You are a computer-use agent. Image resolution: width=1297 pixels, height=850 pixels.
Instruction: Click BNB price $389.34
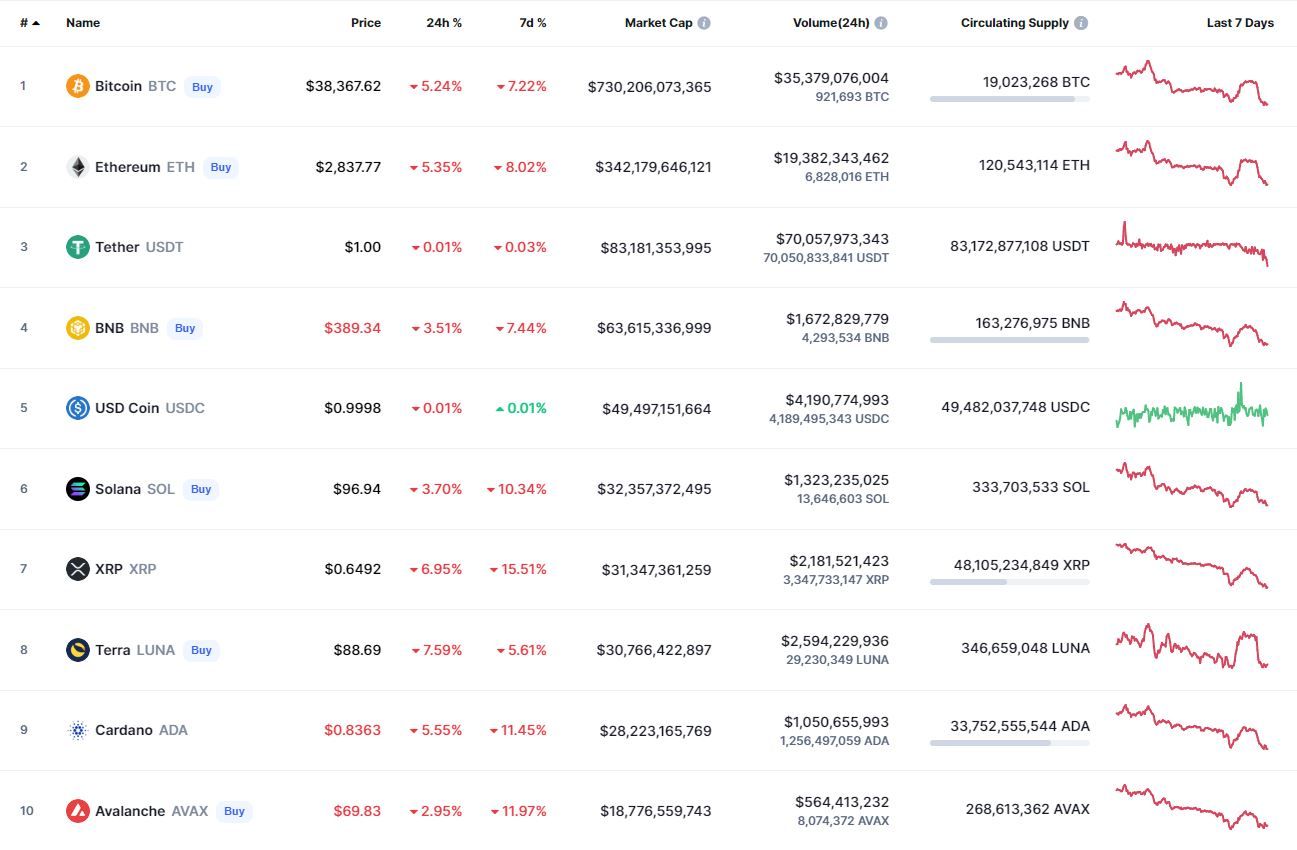coord(352,328)
